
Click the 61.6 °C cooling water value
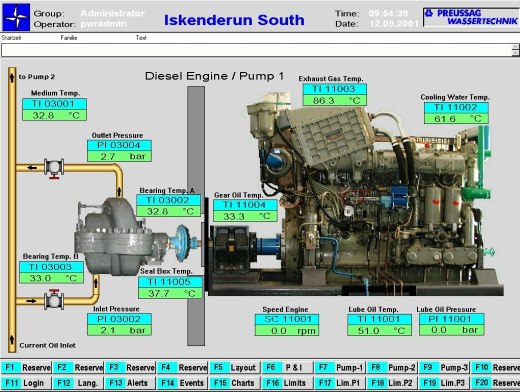click(x=456, y=119)
